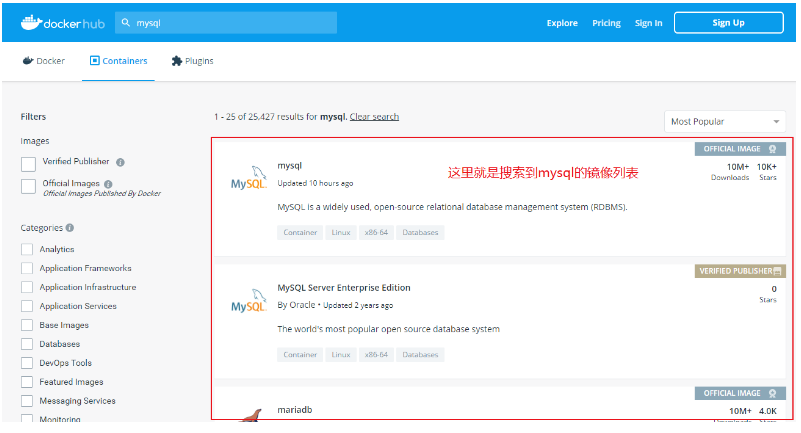801x433 pixels.
Task: Check the Application Frameworks category
Action: (27, 268)
